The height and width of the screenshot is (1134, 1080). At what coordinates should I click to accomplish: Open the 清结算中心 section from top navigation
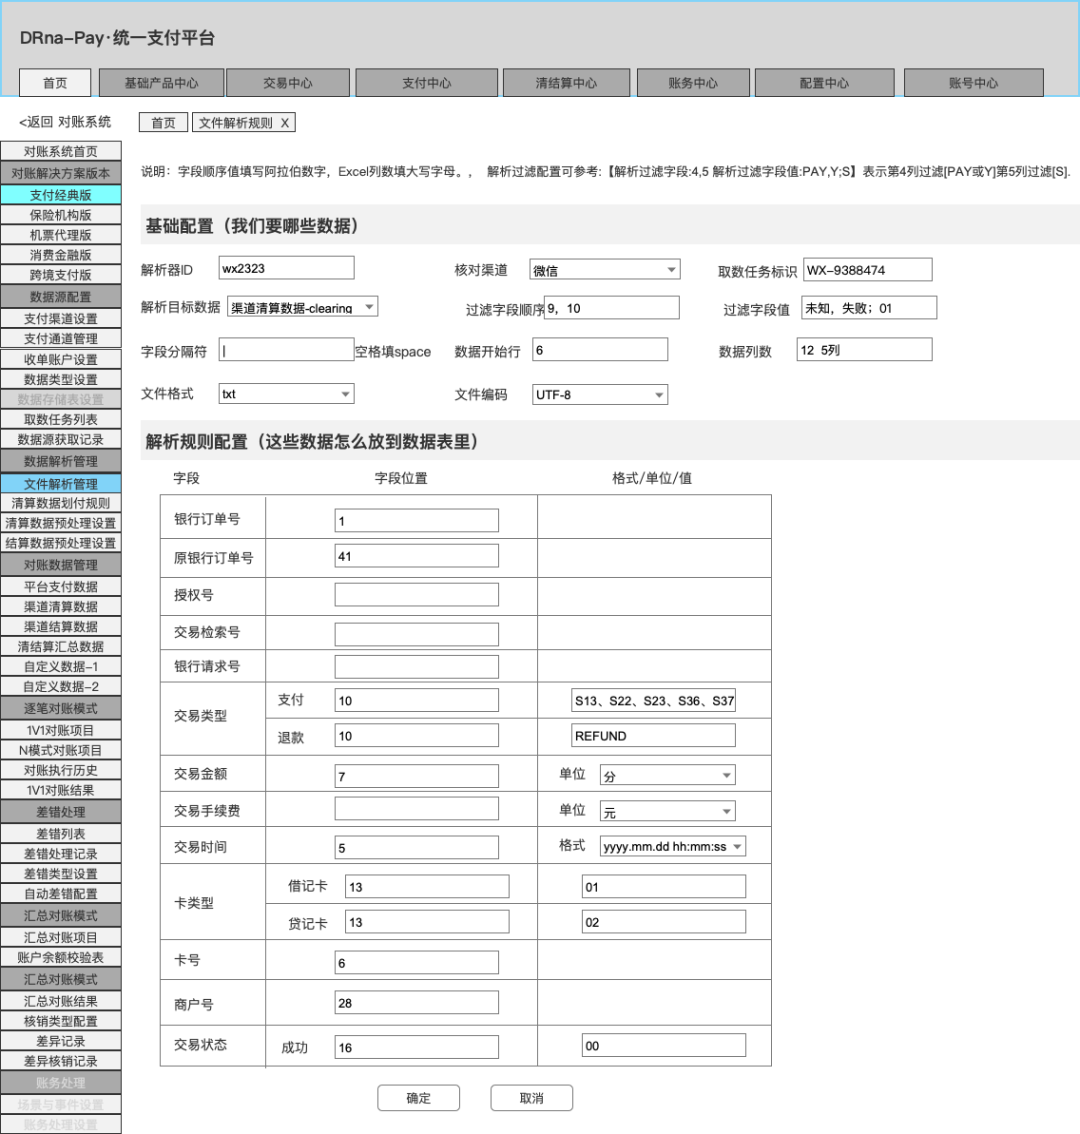tap(566, 83)
